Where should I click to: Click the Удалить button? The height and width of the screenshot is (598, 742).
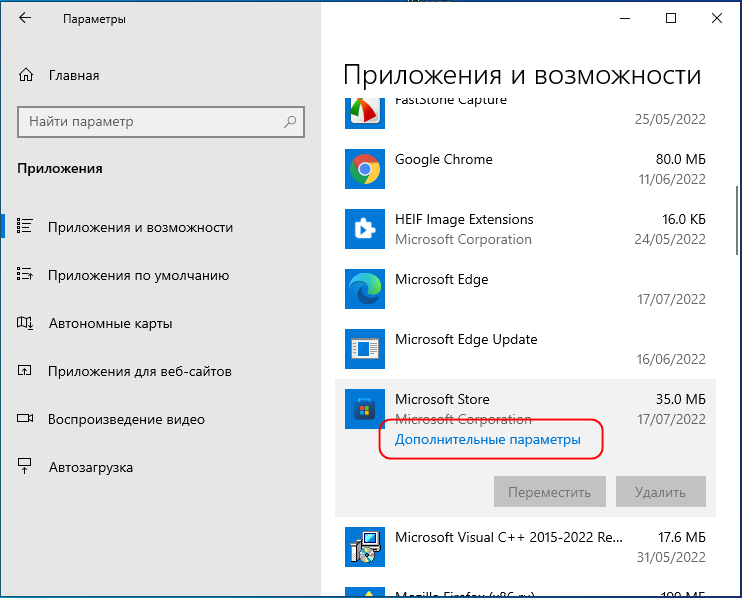coord(661,492)
